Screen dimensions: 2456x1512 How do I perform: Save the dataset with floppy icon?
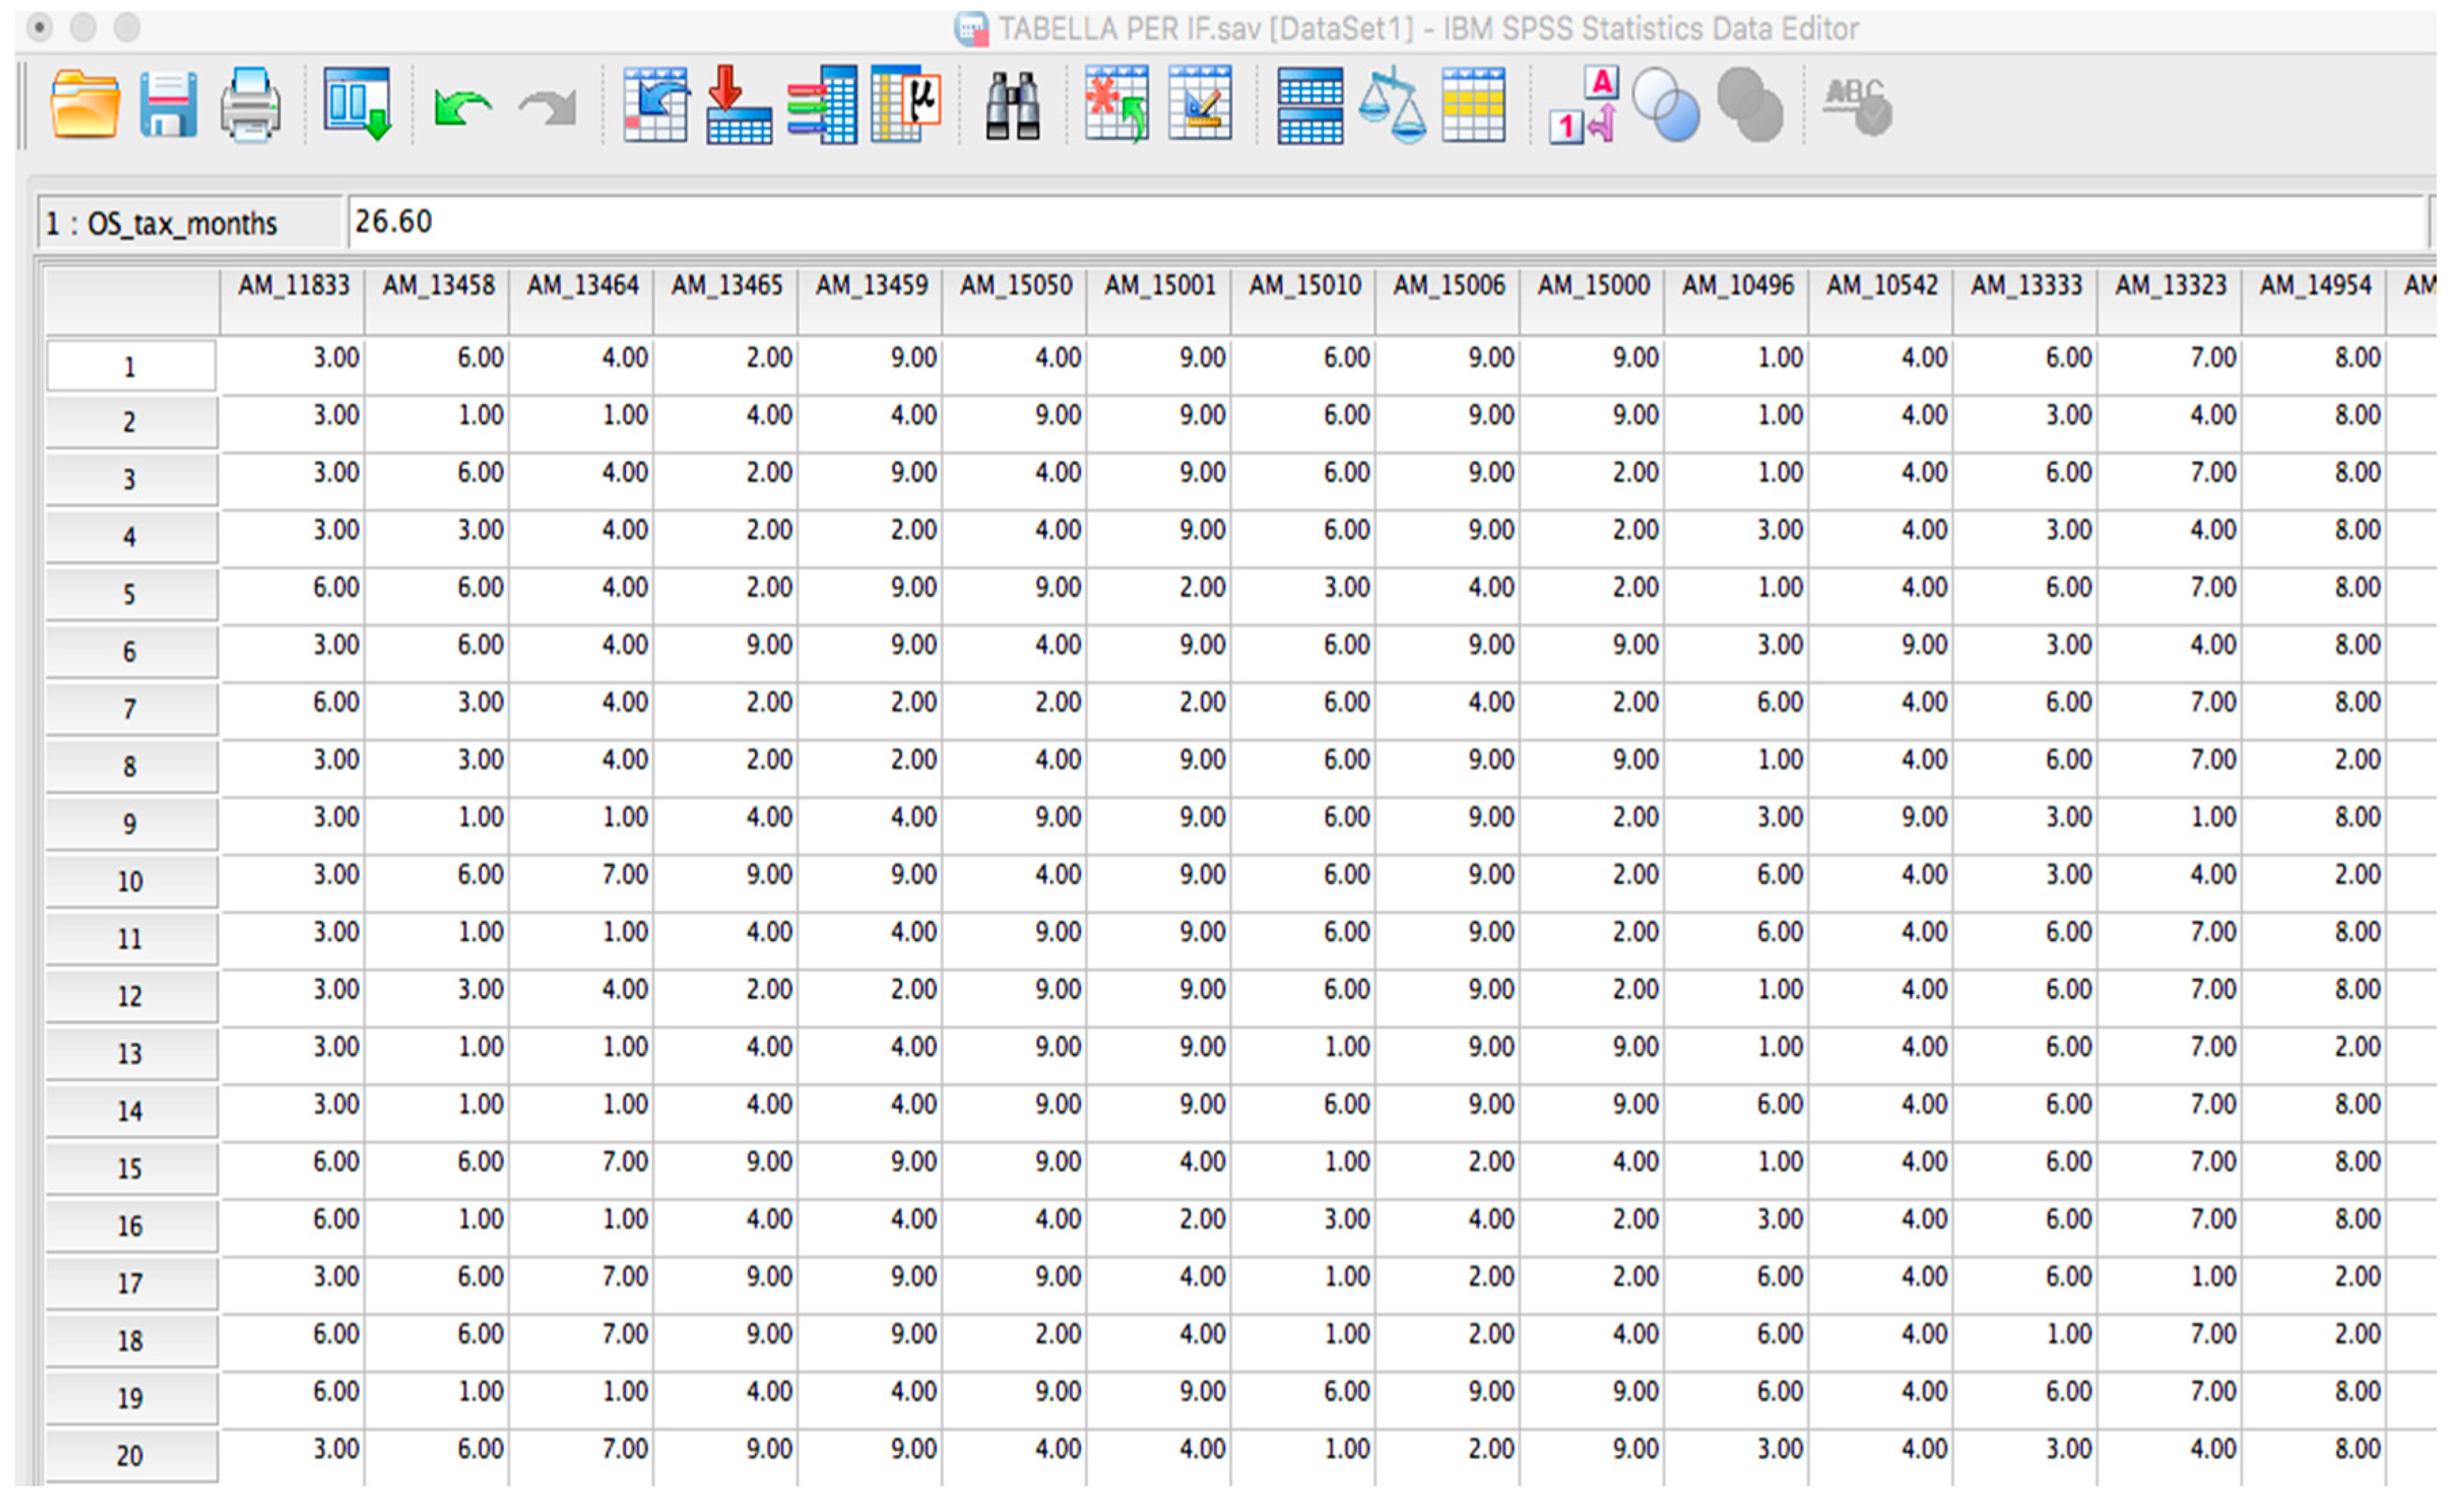tap(168, 104)
